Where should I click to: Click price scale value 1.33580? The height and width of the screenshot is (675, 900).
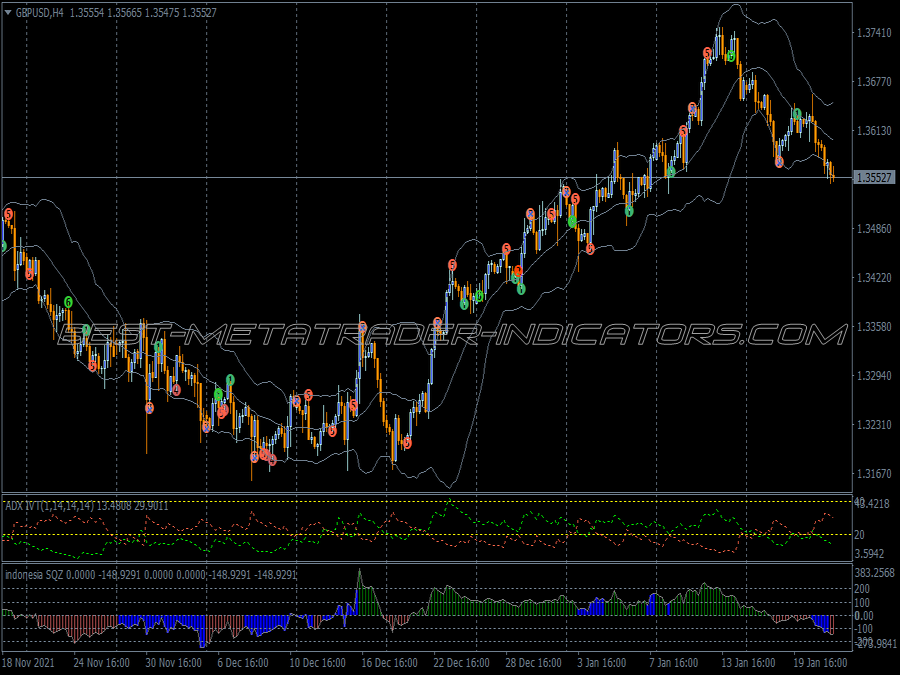(874, 327)
